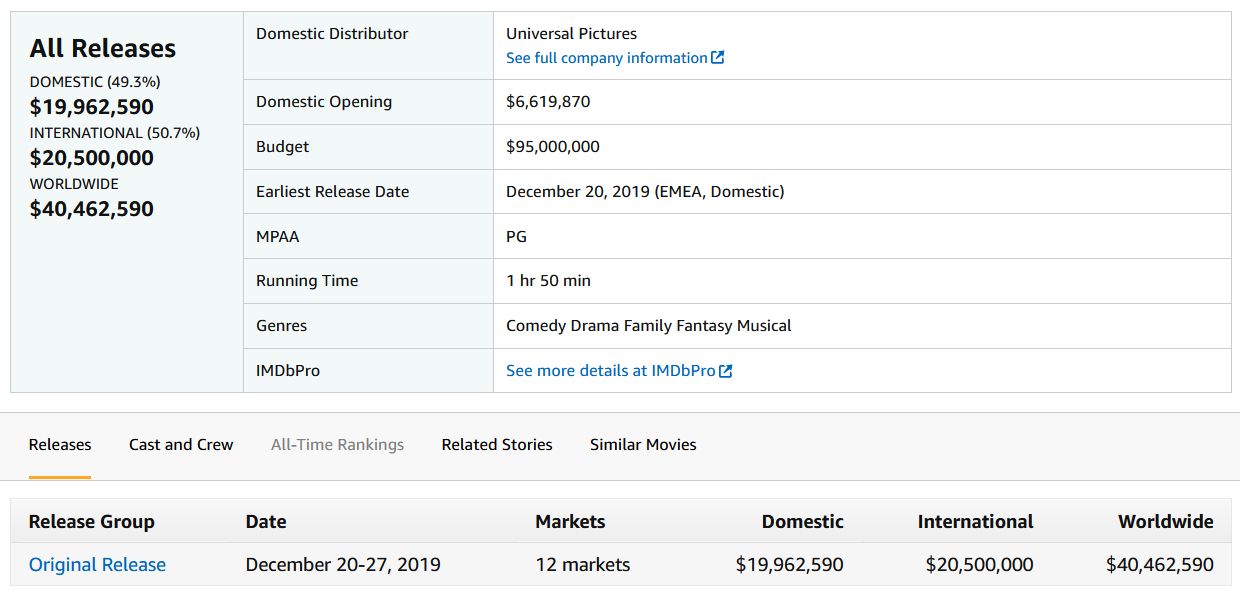Click the $6,619,870 domestic opening value
This screenshot has height=593, width=1240.
tap(548, 102)
